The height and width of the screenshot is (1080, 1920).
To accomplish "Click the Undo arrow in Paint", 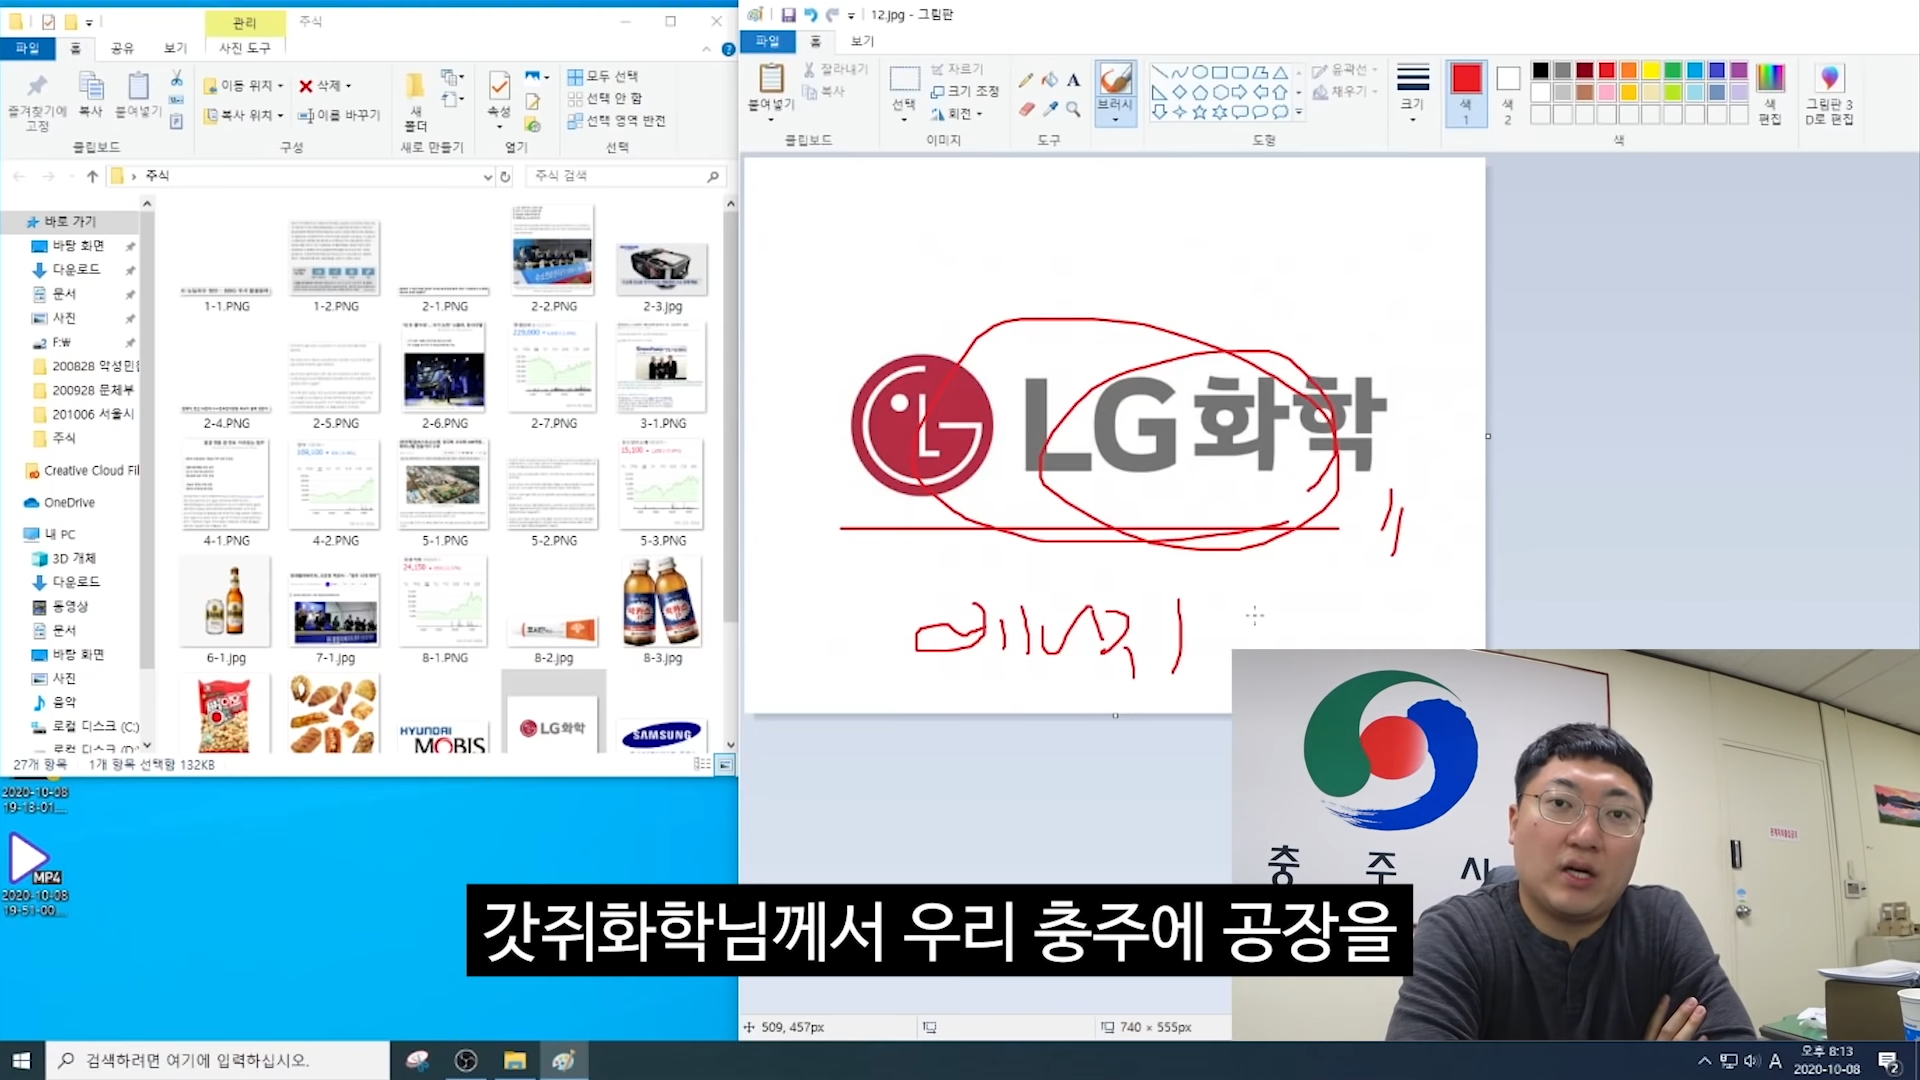I will 810,15.
